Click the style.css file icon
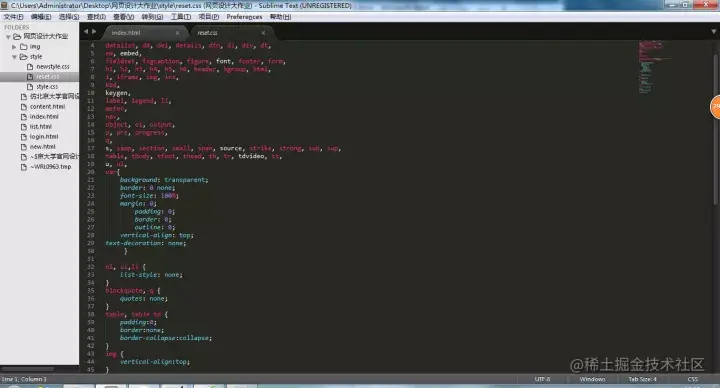The image size is (720, 388). 30,87
